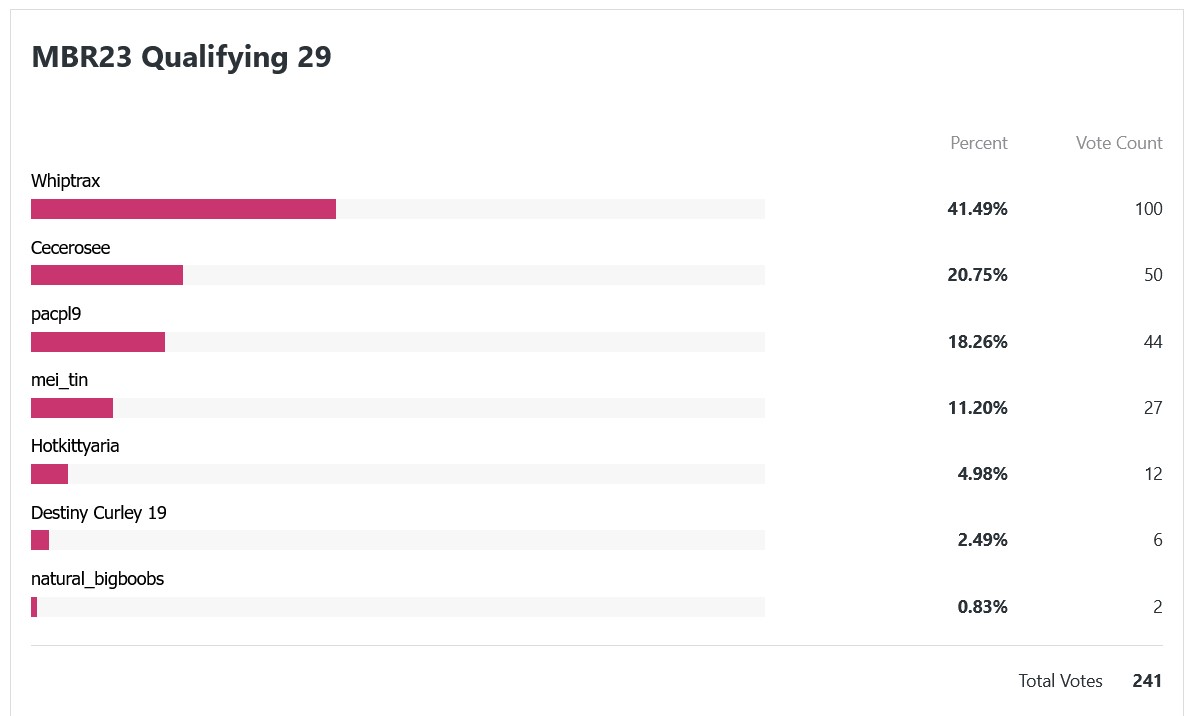Click the Percent column header

pos(978,143)
